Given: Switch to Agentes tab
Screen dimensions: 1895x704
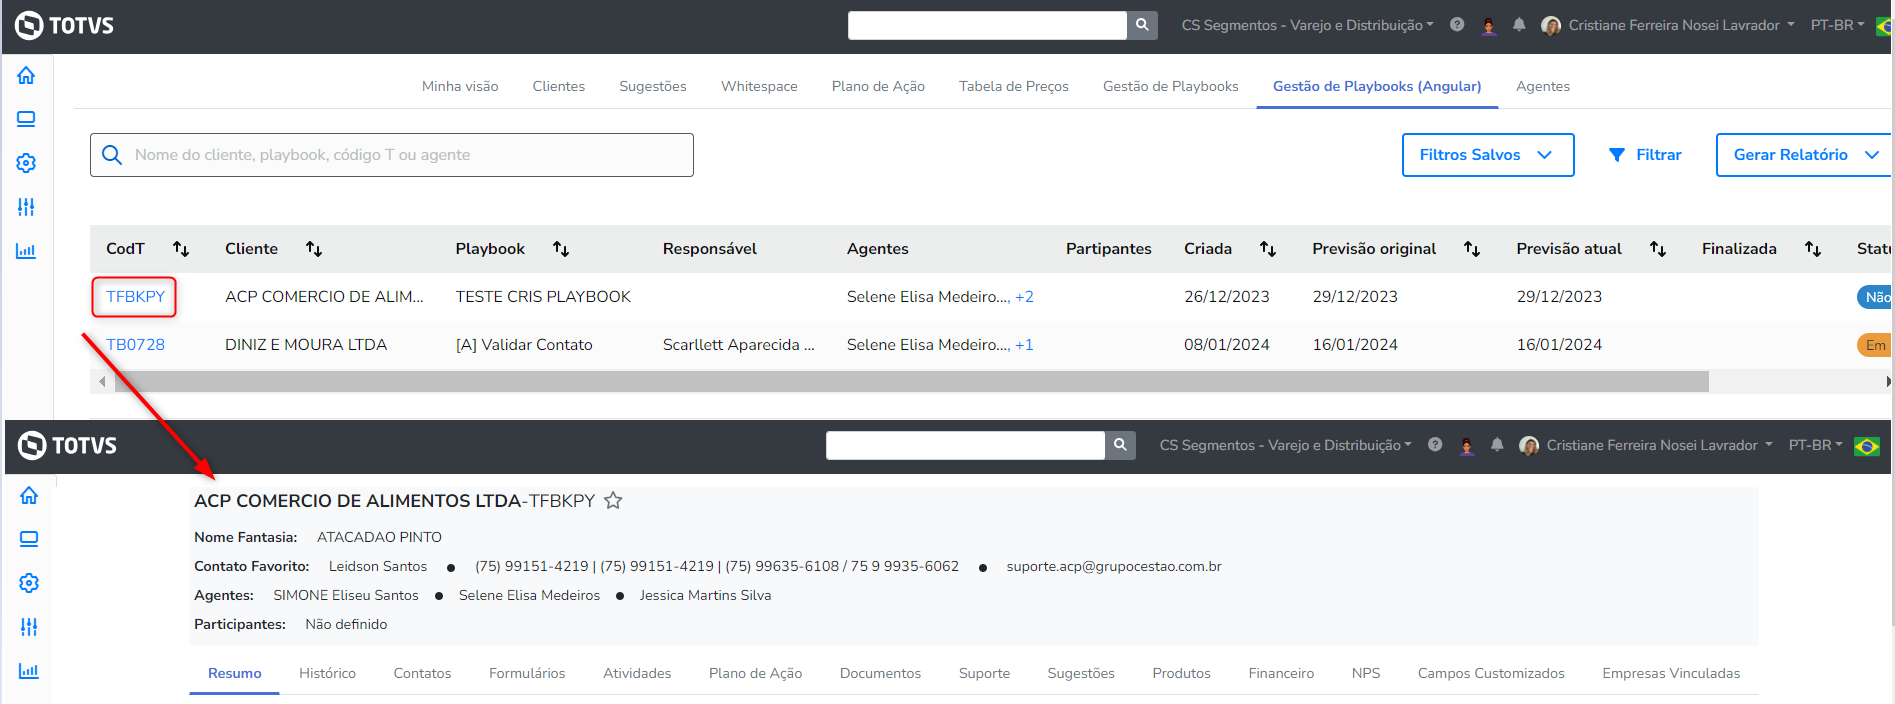Looking at the screenshot, I should 1543,86.
